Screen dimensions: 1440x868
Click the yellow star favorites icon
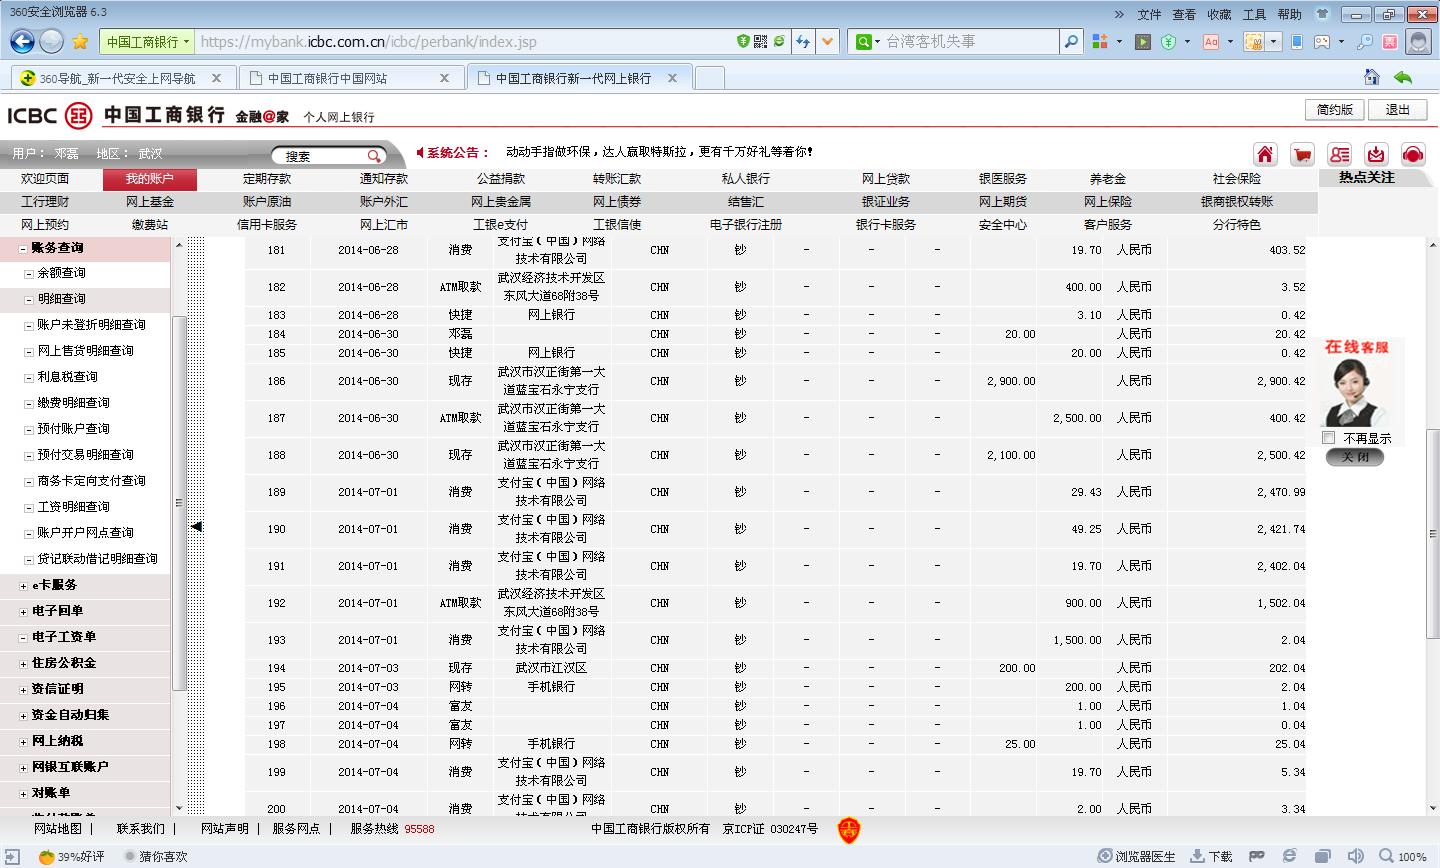coord(81,41)
